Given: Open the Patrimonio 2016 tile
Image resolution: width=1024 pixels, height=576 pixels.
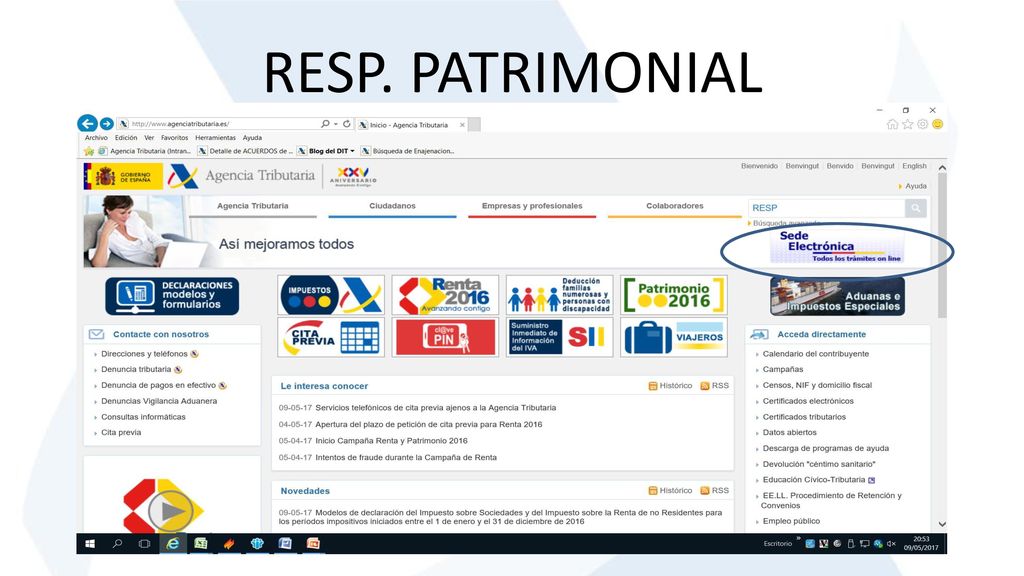Looking at the screenshot, I should point(673,295).
